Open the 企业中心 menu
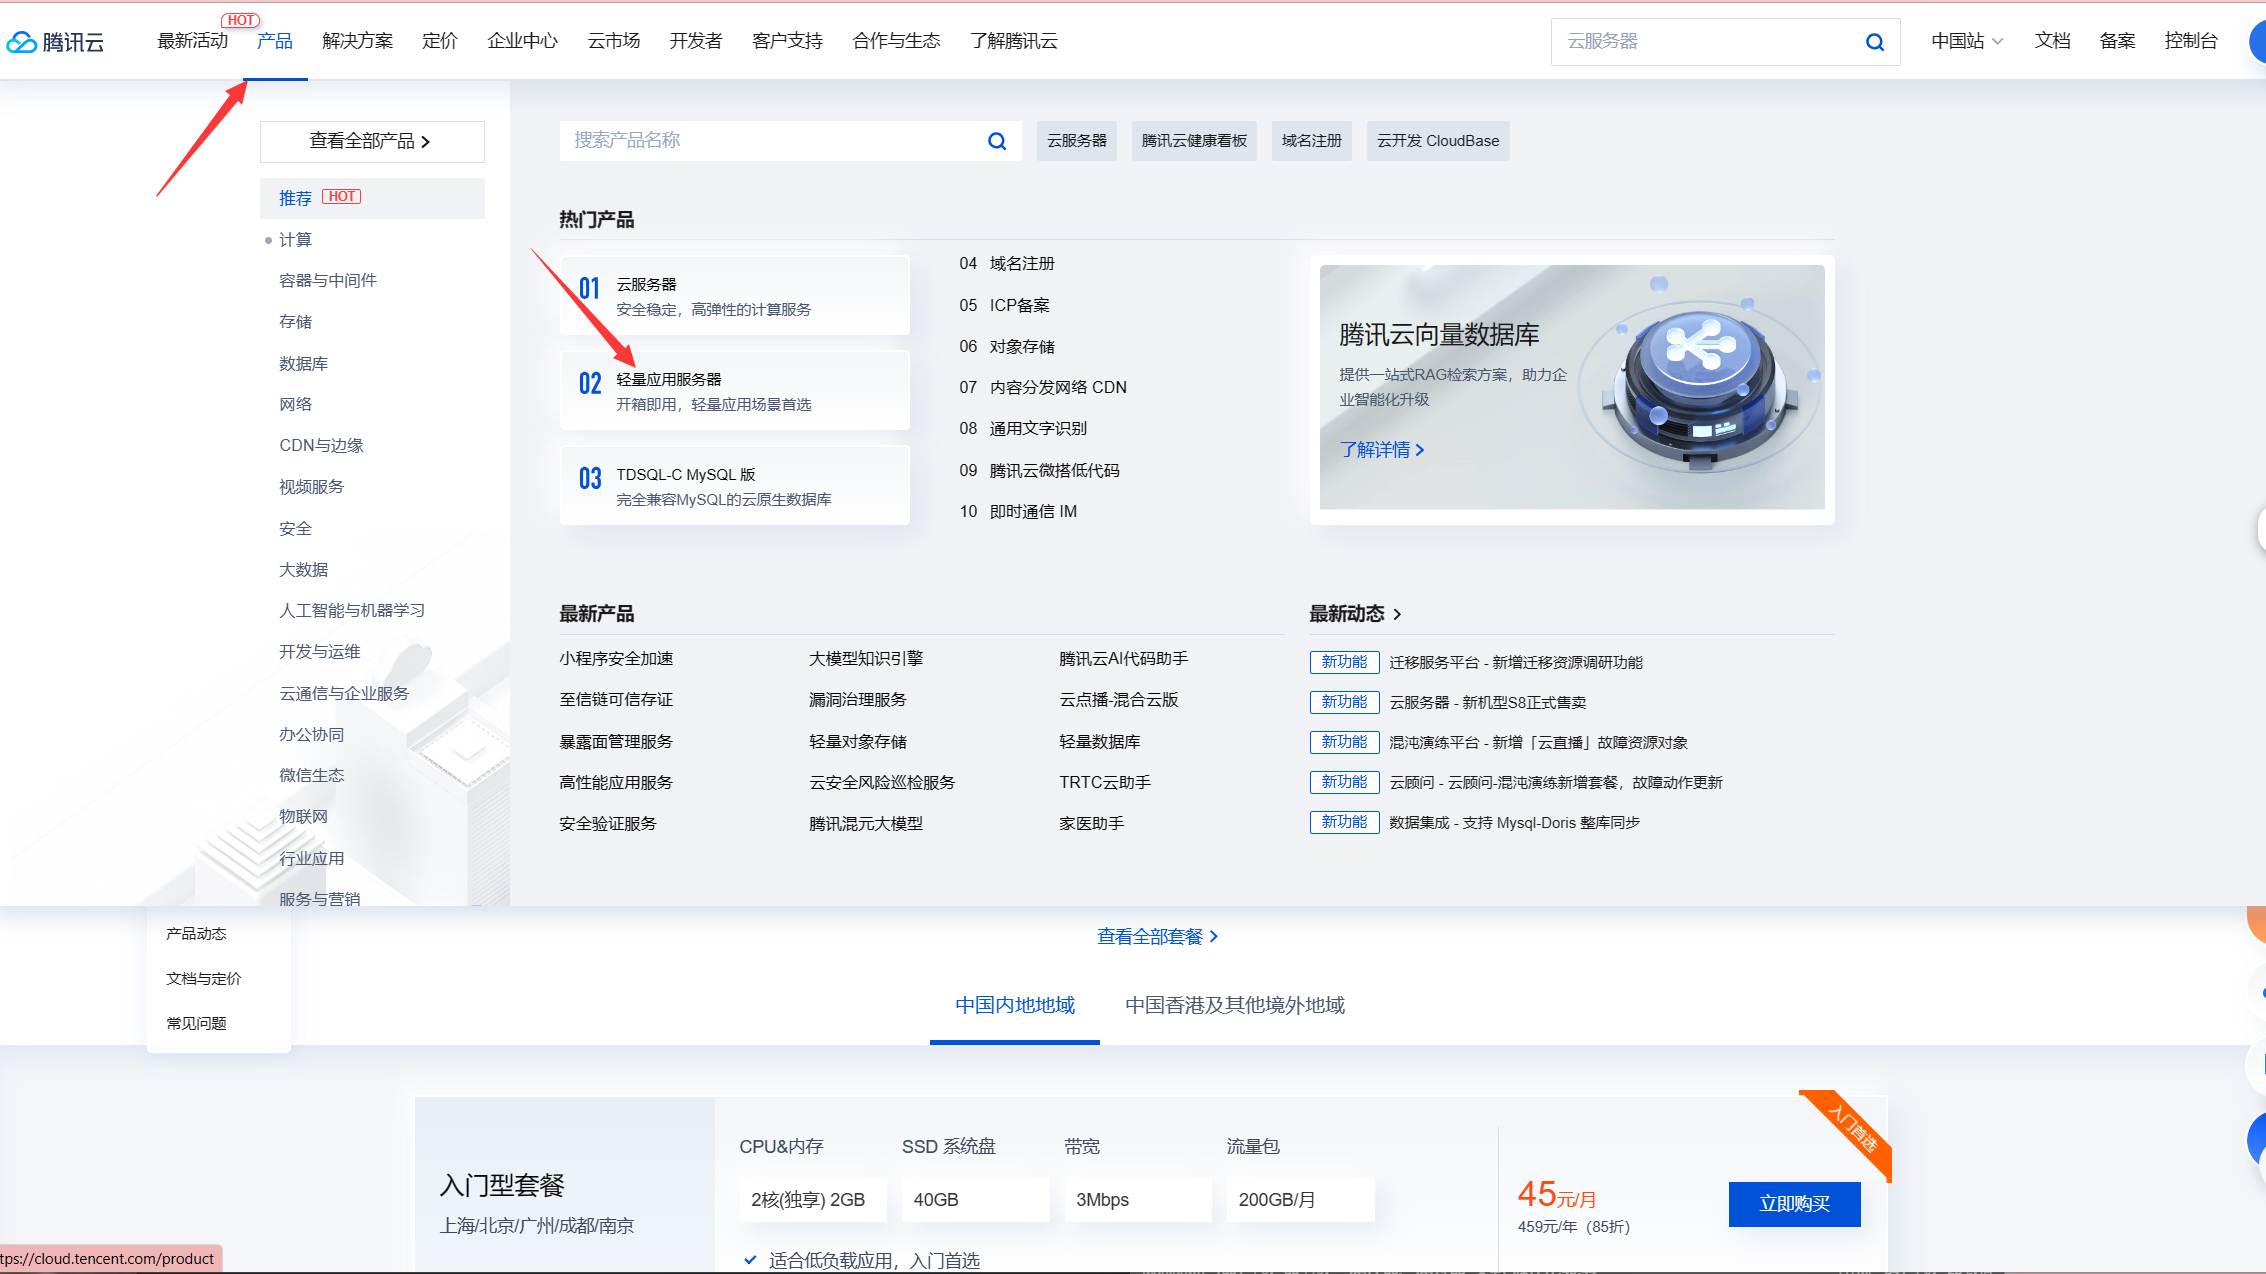The height and width of the screenshot is (1274, 2266). [522, 41]
